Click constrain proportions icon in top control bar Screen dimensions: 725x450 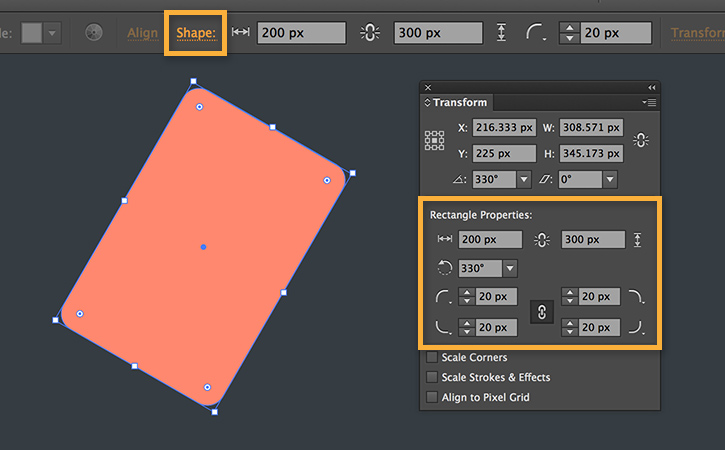tap(370, 33)
